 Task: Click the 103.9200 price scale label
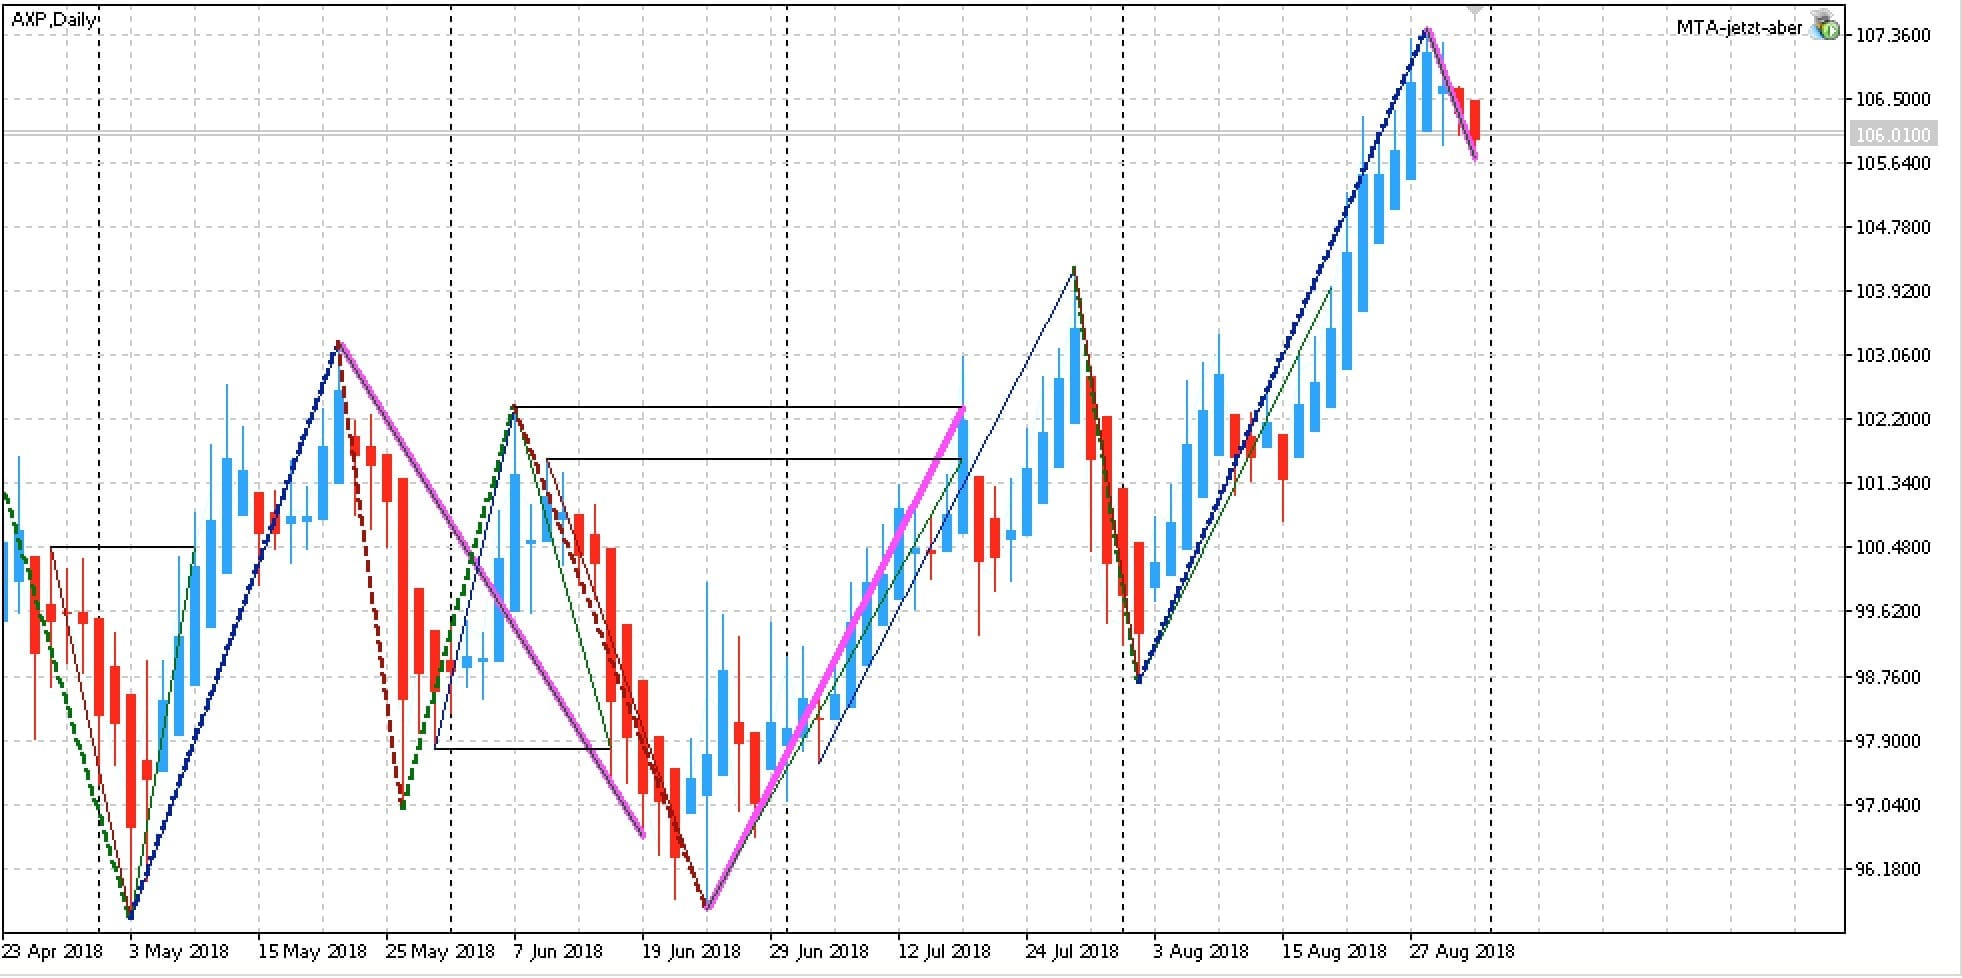coord(1893,291)
